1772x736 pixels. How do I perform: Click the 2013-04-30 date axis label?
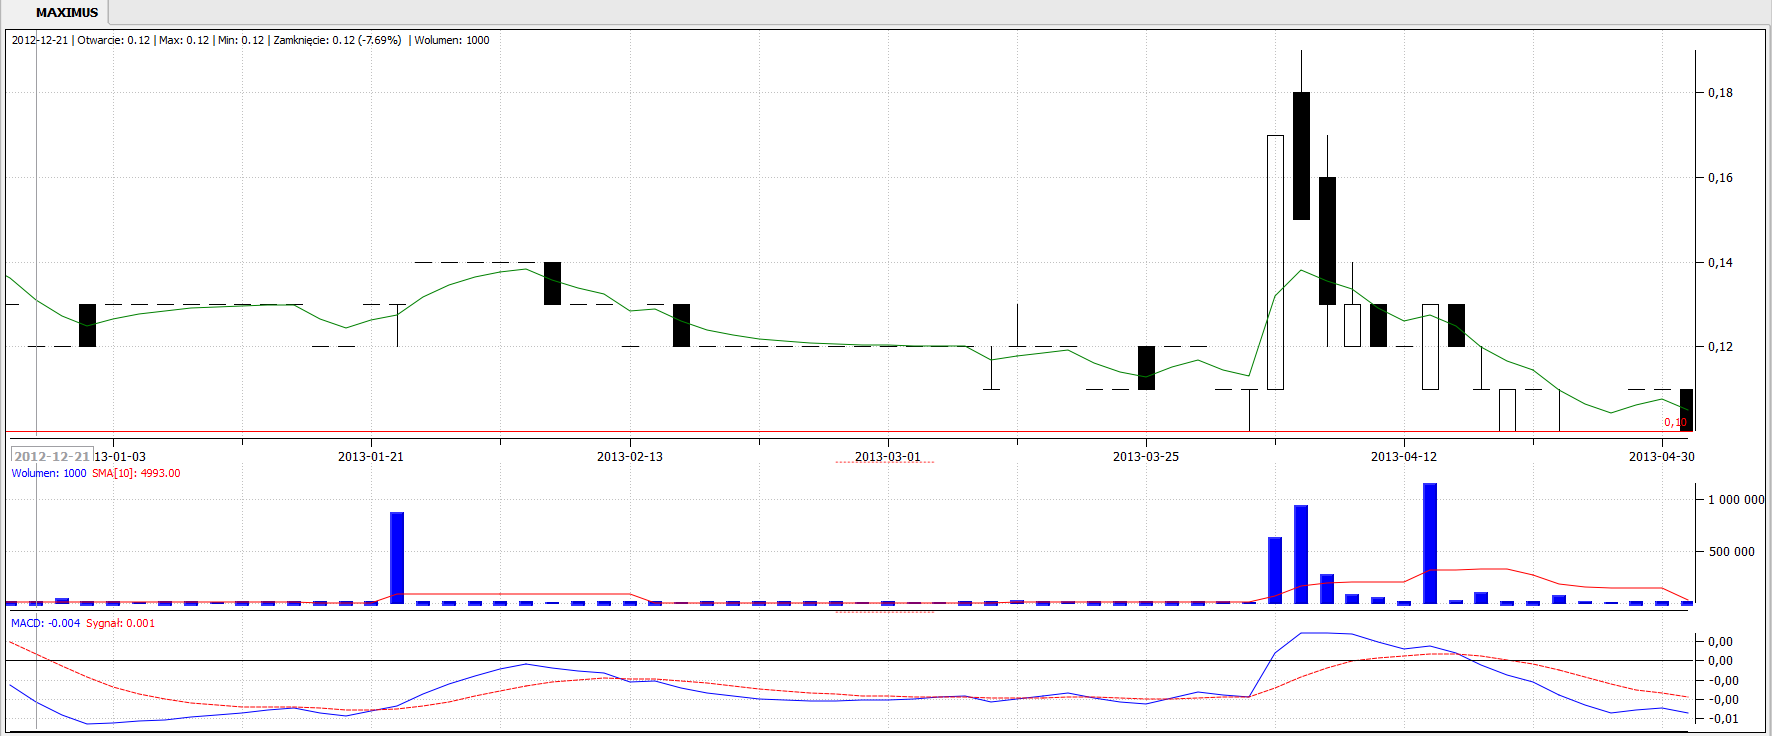(1661, 457)
